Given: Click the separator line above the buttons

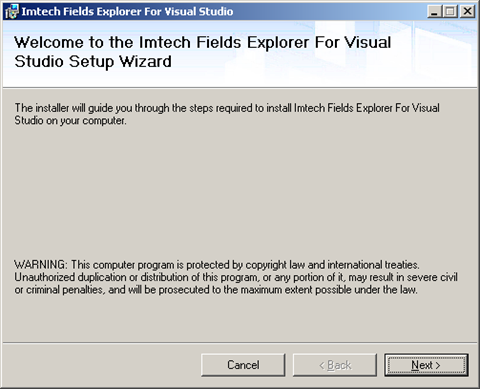Looking at the screenshot, I should tap(240, 342).
